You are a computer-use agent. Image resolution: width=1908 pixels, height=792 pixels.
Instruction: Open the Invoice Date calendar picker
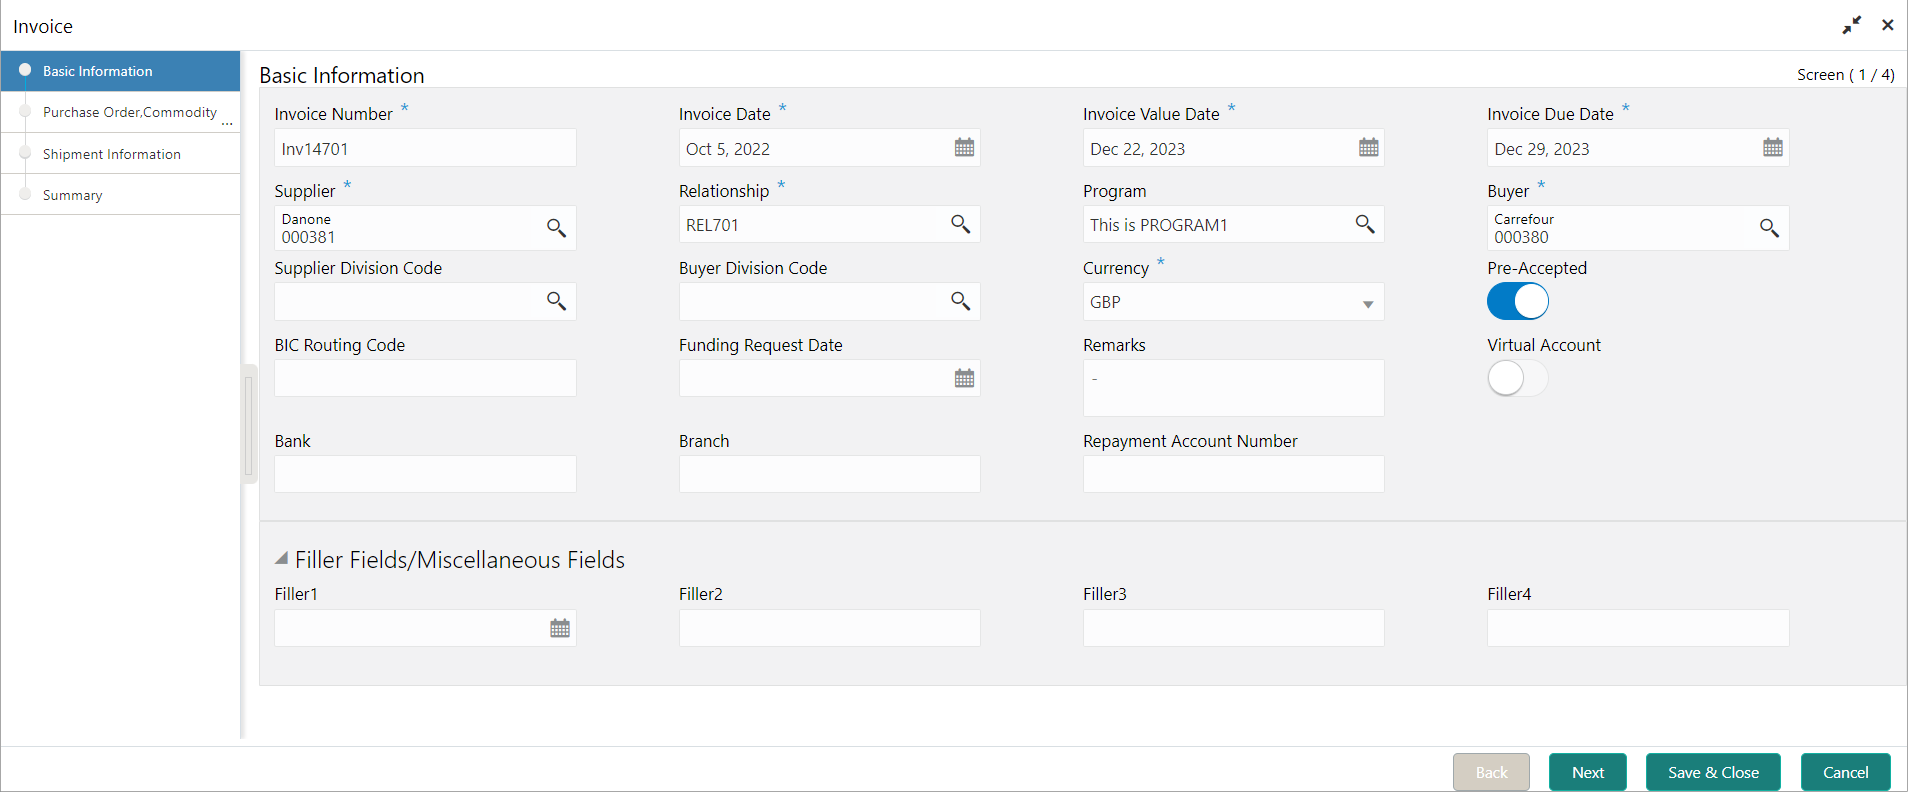click(x=964, y=148)
